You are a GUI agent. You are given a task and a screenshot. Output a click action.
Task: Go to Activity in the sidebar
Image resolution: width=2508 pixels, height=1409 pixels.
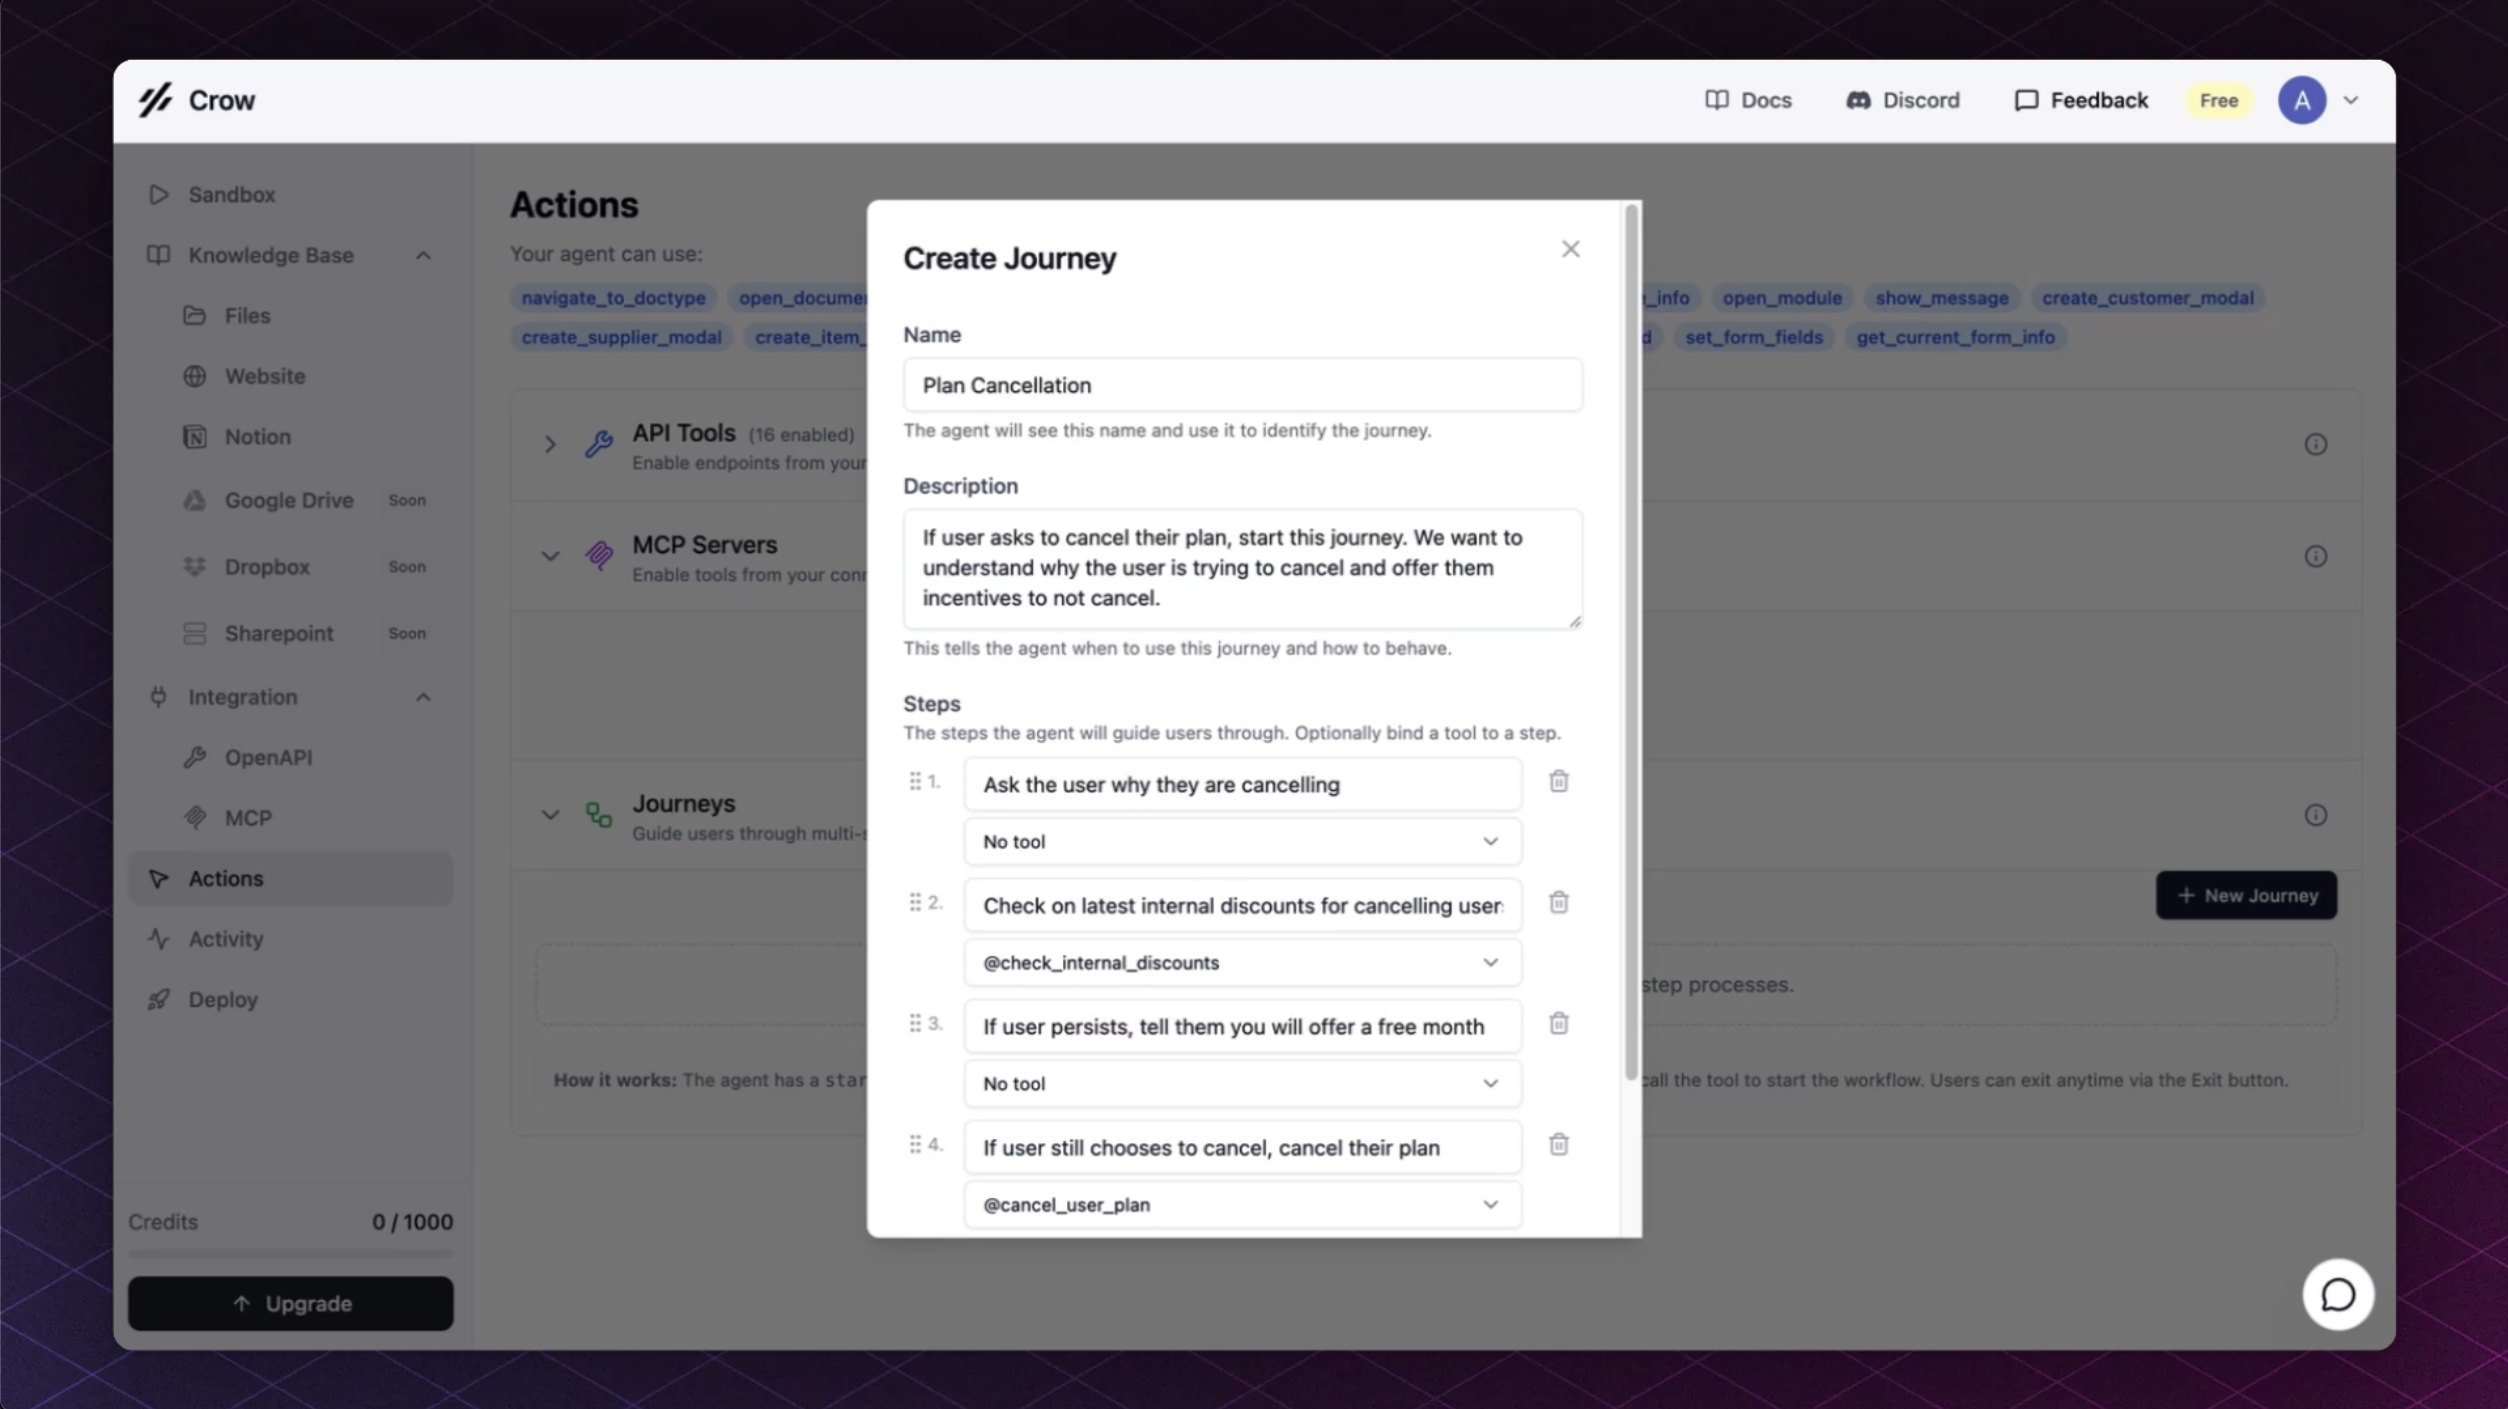click(x=226, y=938)
